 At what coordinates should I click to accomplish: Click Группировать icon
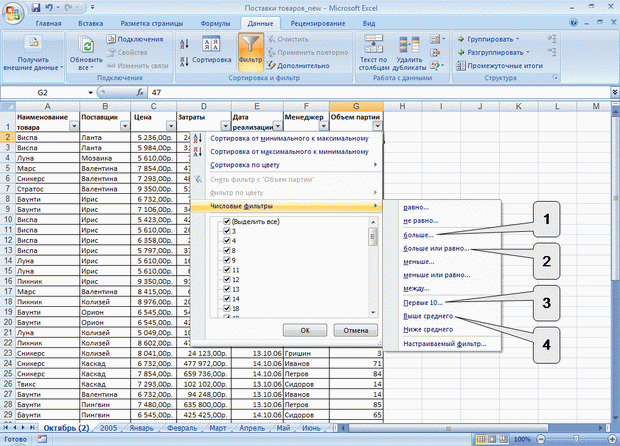[x=461, y=39]
